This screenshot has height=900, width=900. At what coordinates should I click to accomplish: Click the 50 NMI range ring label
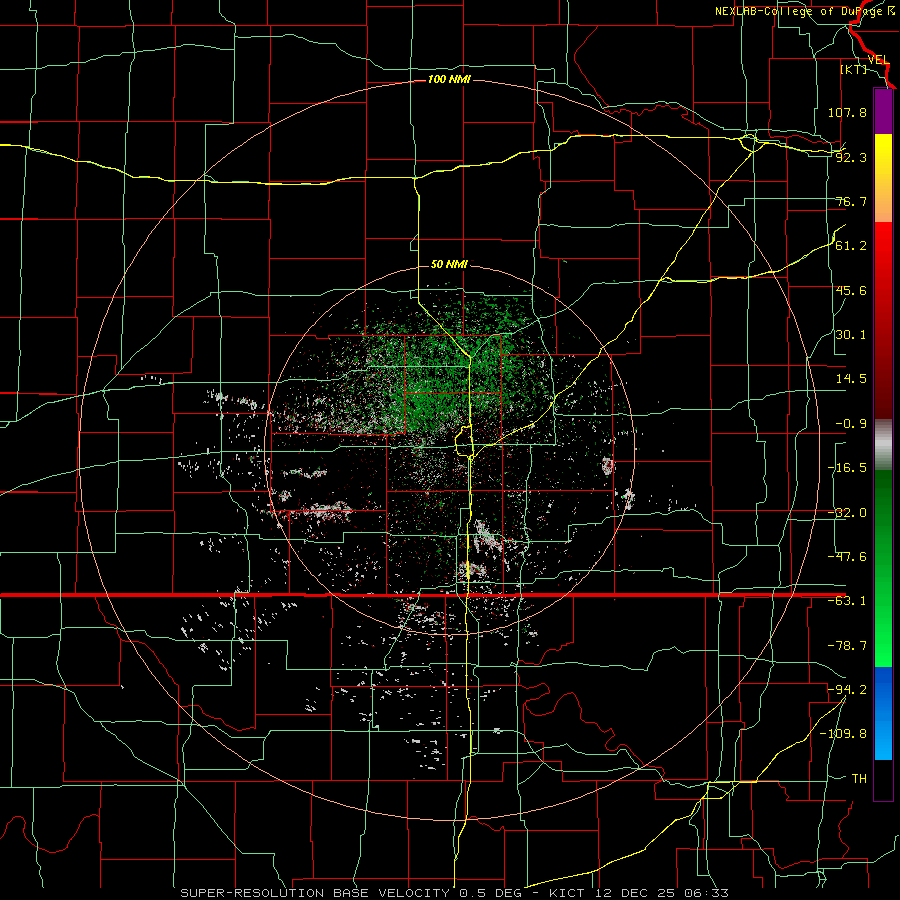pyautogui.click(x=449, y=264)
